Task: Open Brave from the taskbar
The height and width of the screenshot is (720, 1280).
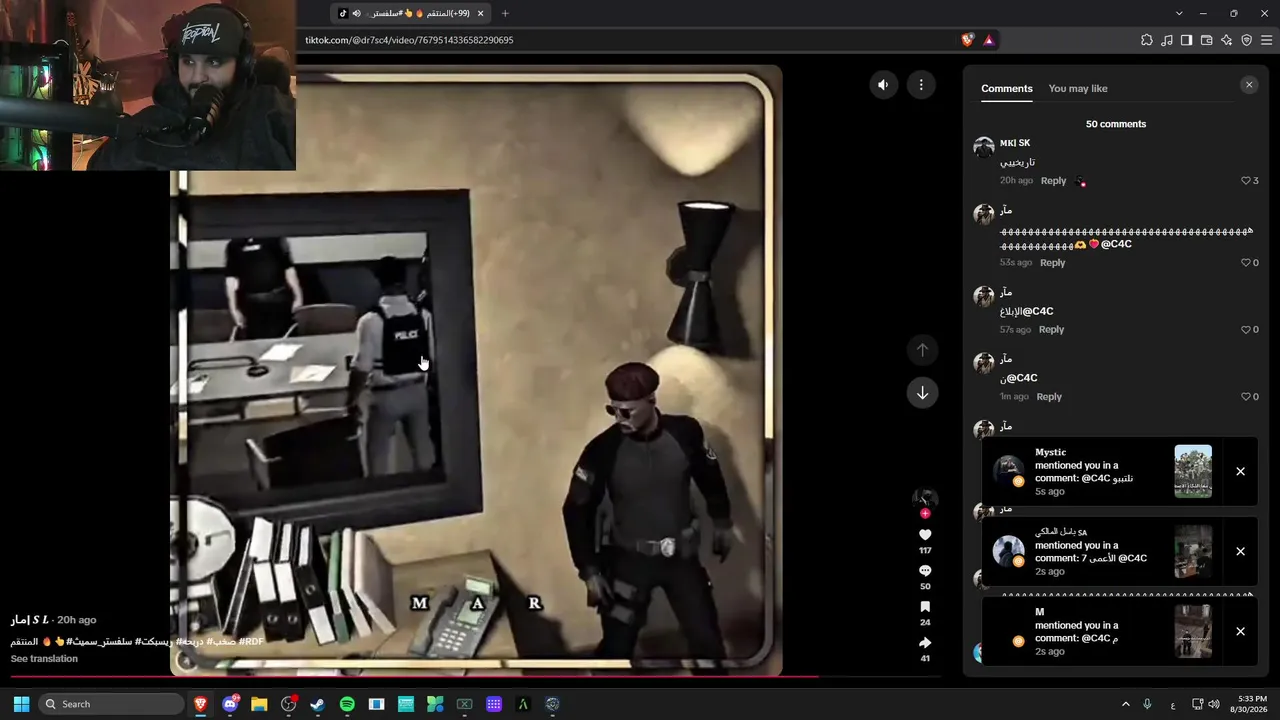Action: pos(201,704)
